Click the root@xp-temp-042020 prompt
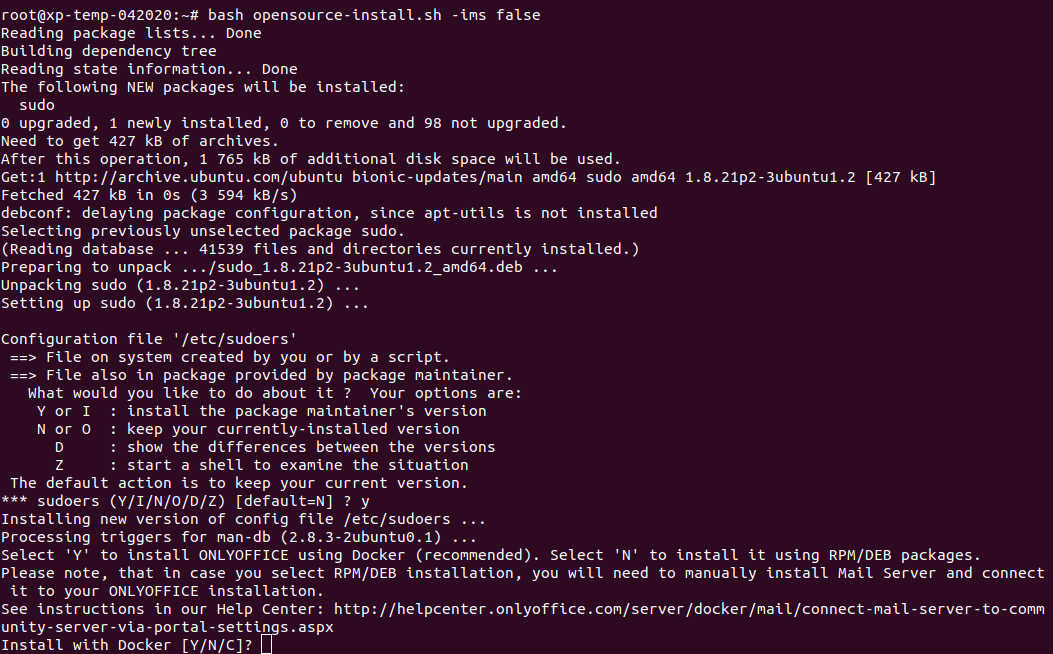Viewport: 1053px width, 654px height. click(99, 15)
